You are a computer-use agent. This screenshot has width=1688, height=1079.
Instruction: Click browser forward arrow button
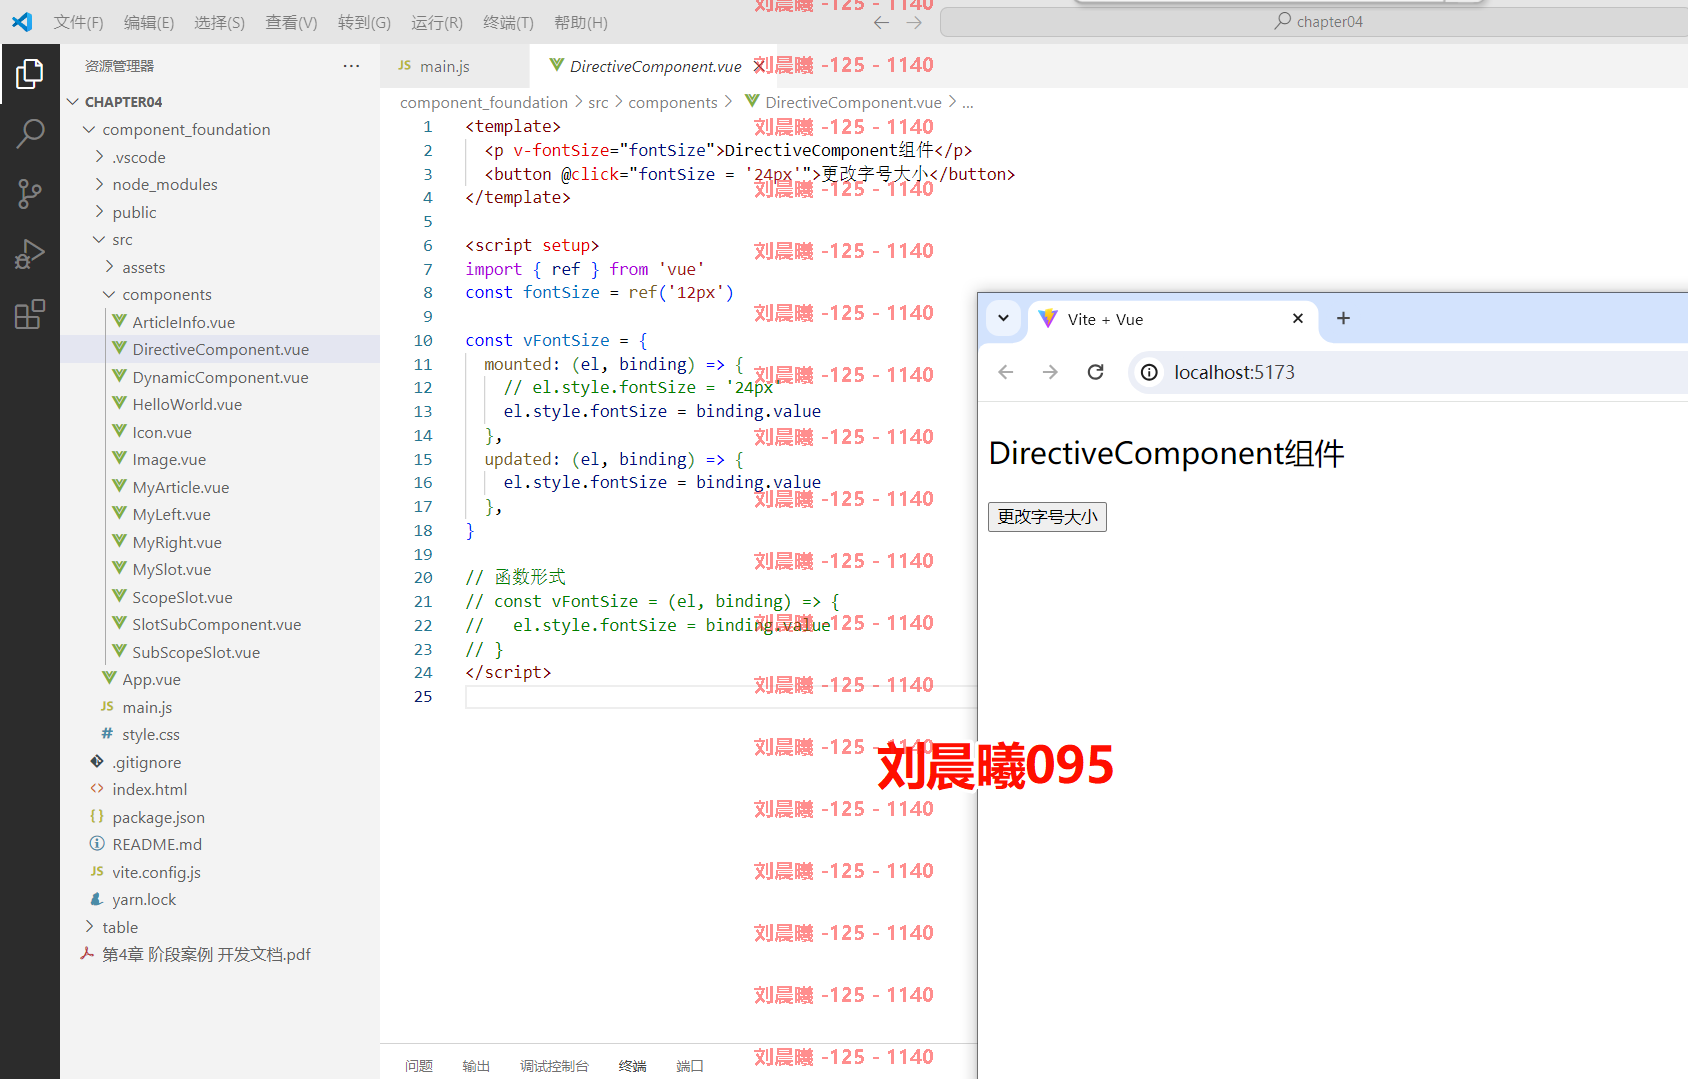(1050, 372)
